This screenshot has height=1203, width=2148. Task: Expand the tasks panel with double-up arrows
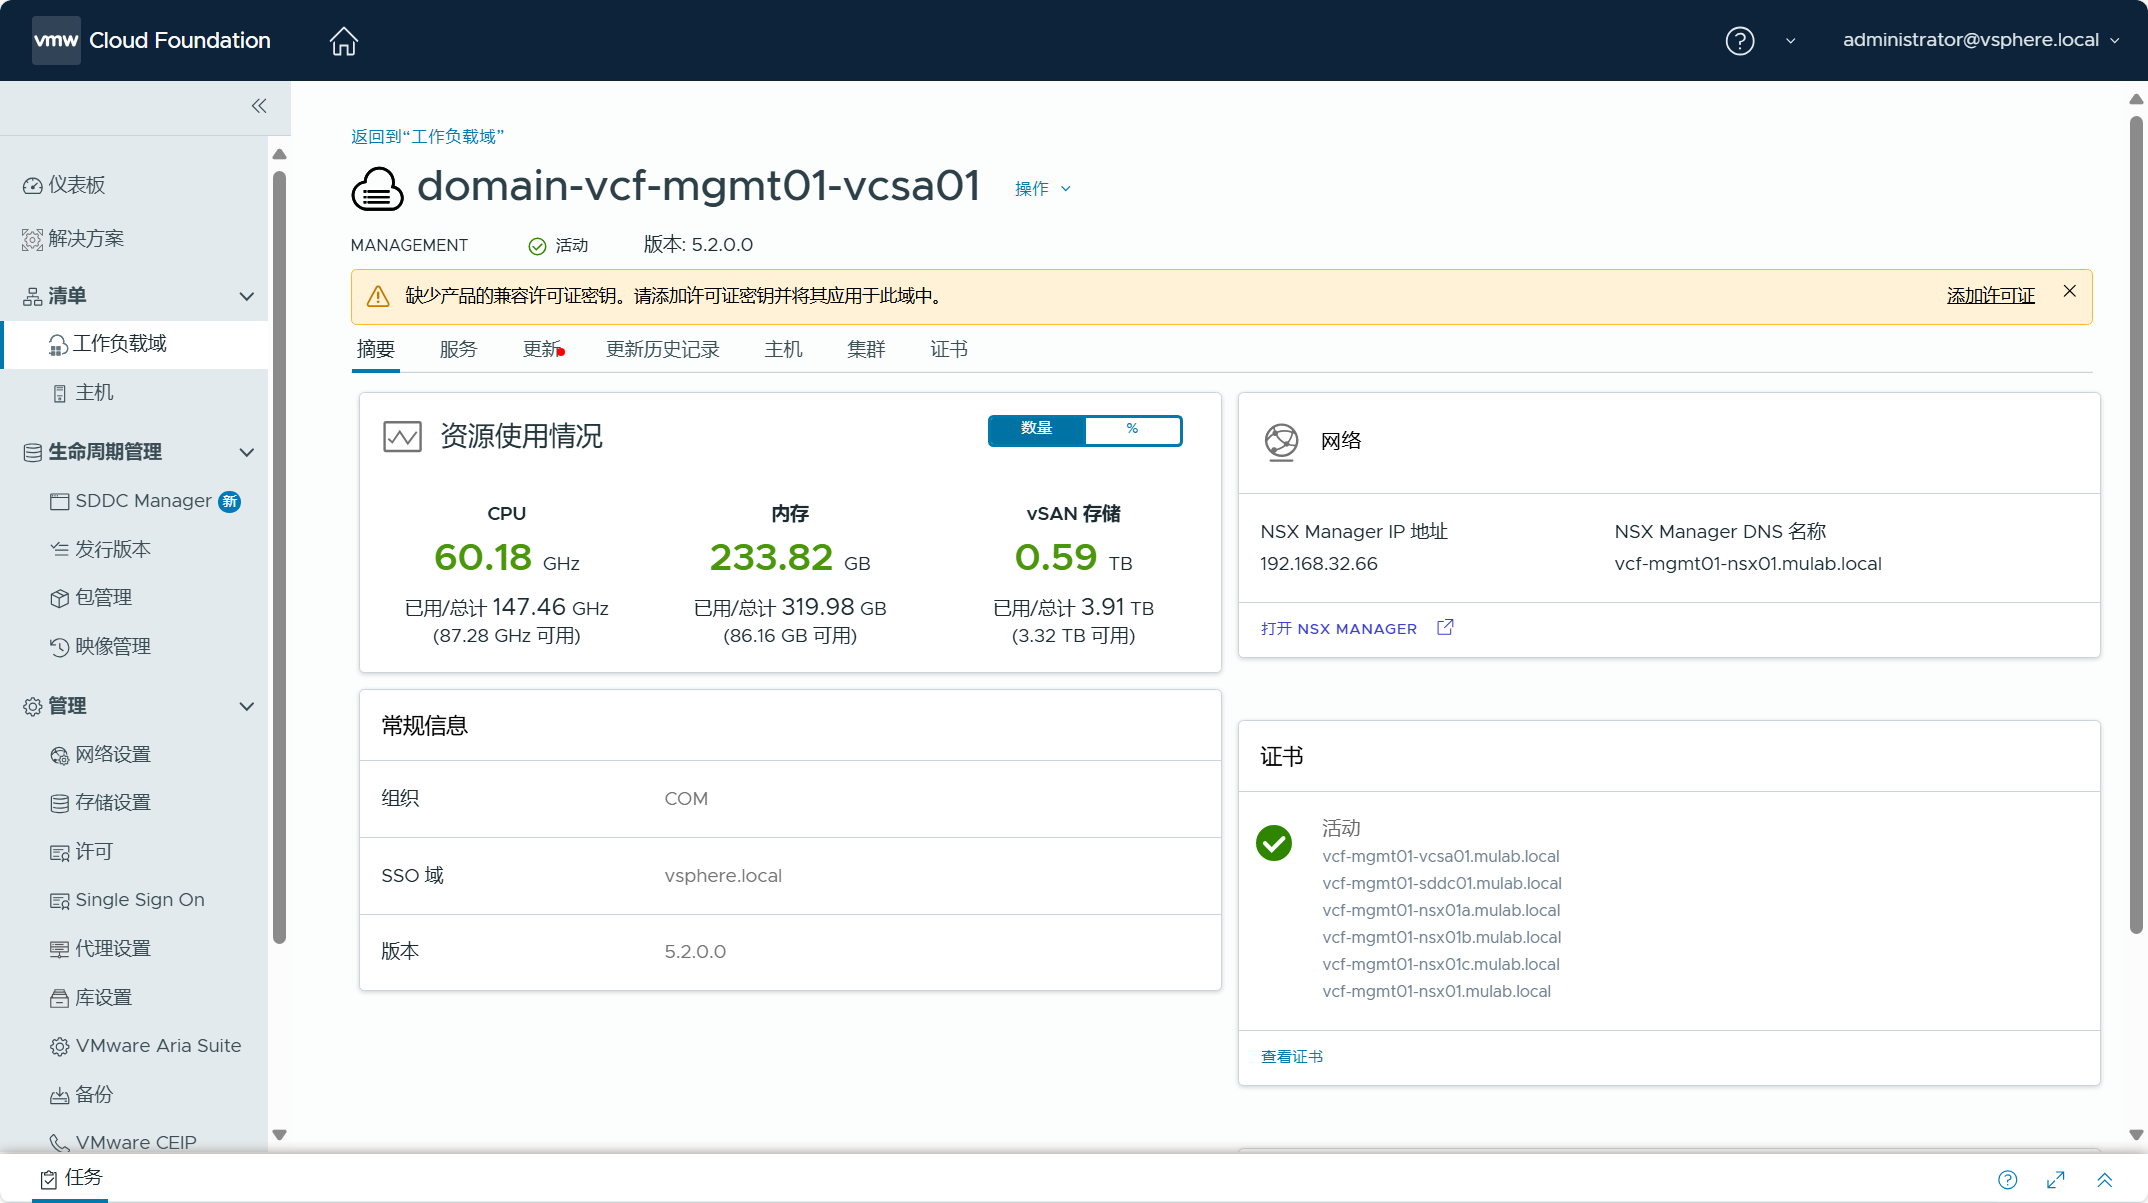pos(2104,1180)
